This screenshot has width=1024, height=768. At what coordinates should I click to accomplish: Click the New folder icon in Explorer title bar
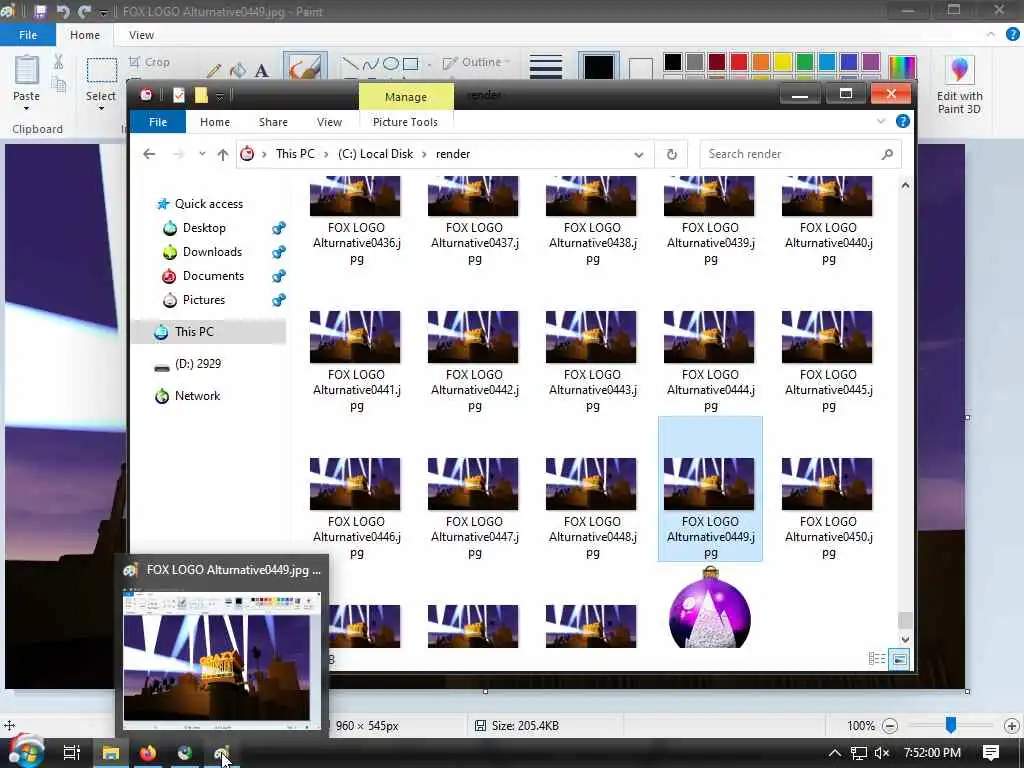201,95
